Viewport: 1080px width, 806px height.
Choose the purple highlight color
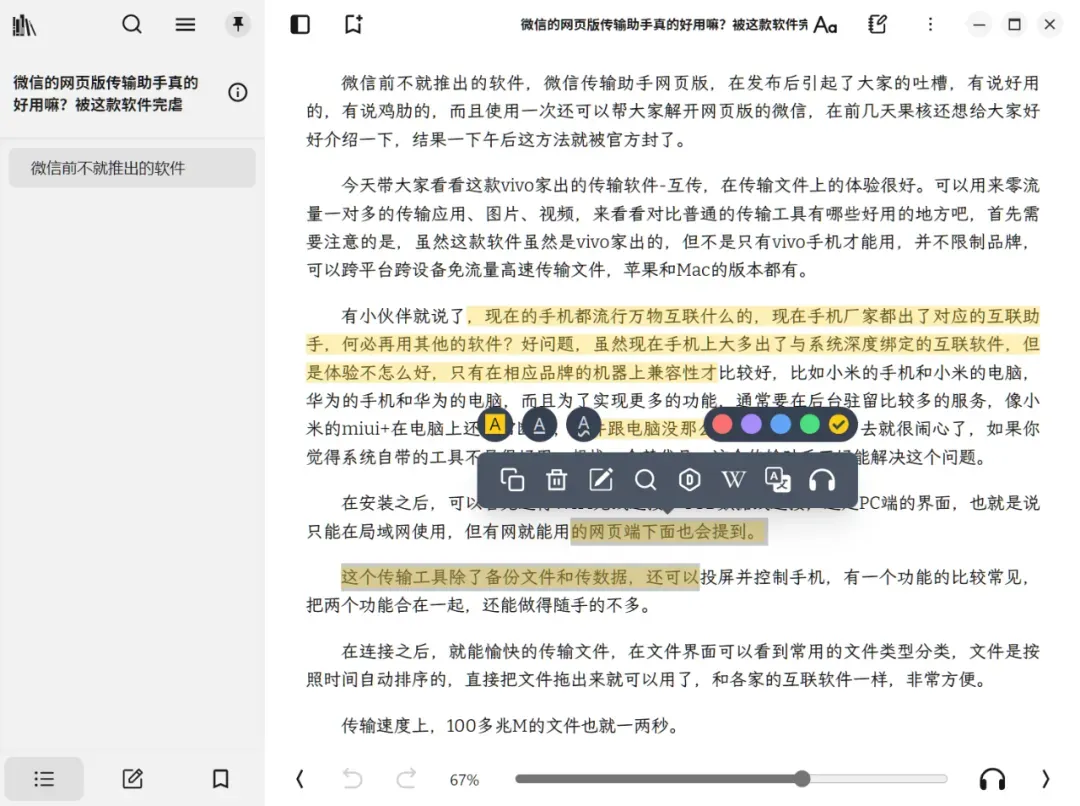pos(751,424)
